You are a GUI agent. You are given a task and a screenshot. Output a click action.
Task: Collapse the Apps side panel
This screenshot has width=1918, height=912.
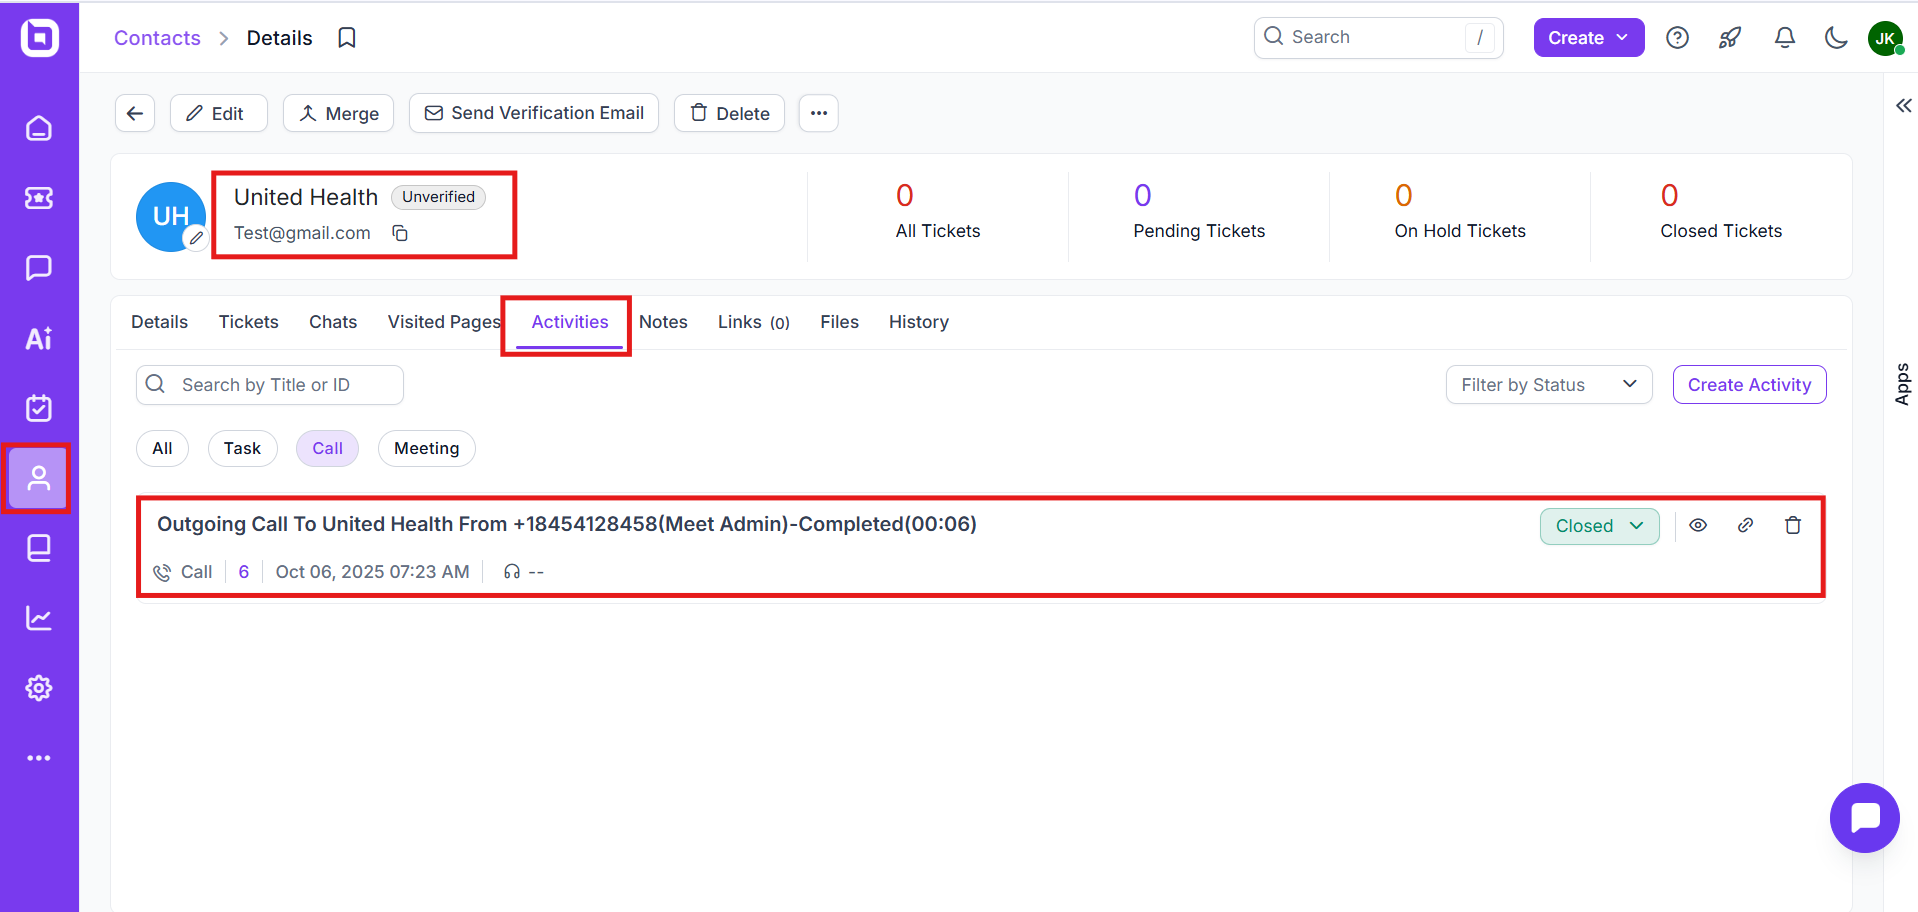pyautogui.click(x=1903, y=105)
